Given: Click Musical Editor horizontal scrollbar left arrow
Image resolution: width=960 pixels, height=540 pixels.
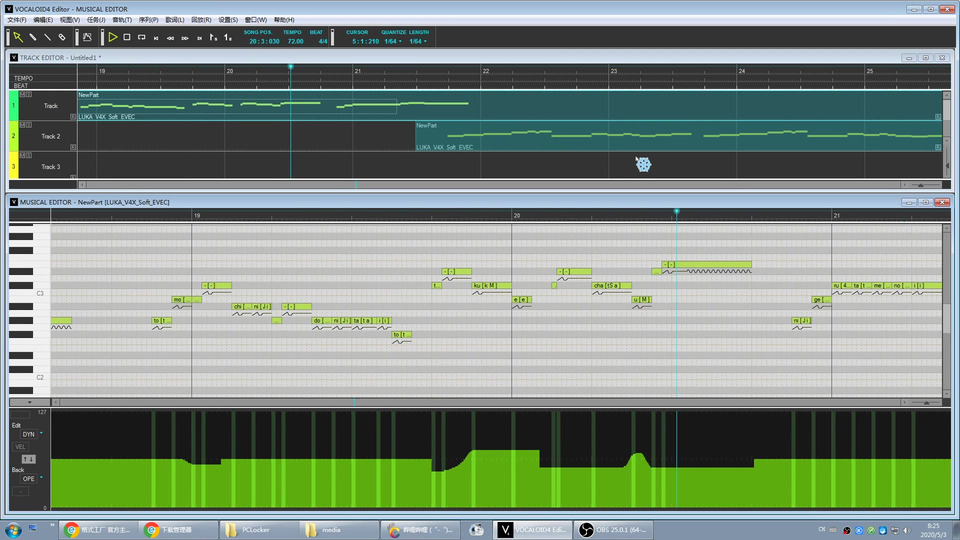Looking at the screenshot, I should click(56, 402).
